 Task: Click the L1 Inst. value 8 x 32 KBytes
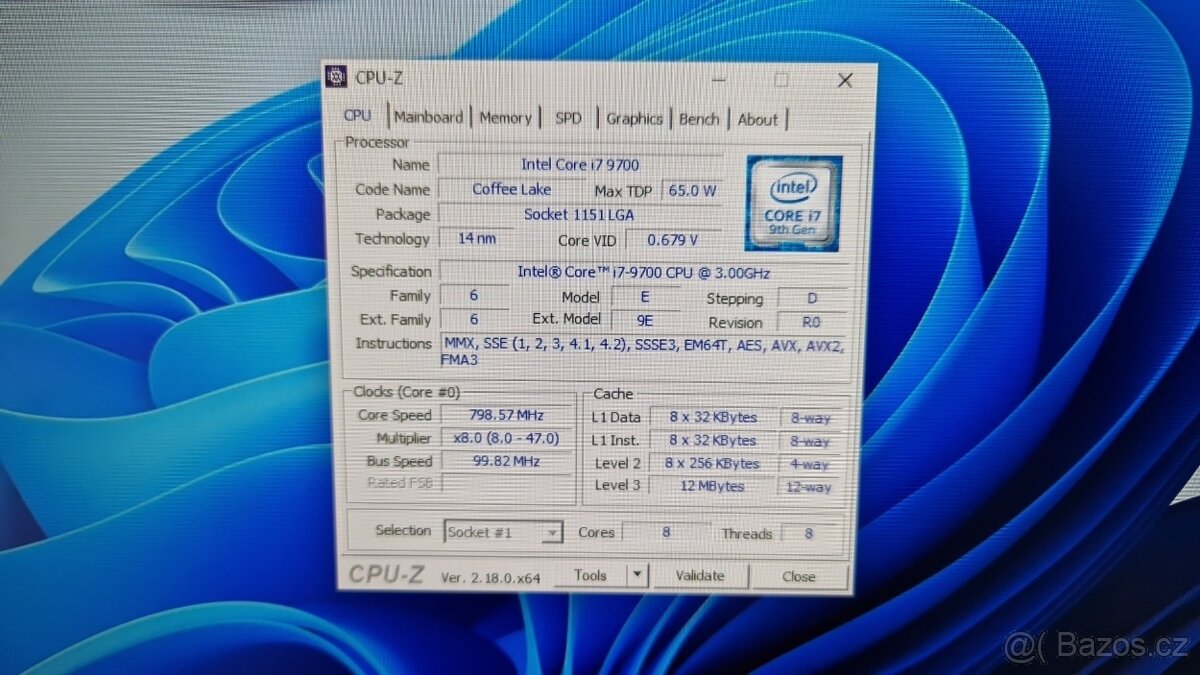(712, 440)
